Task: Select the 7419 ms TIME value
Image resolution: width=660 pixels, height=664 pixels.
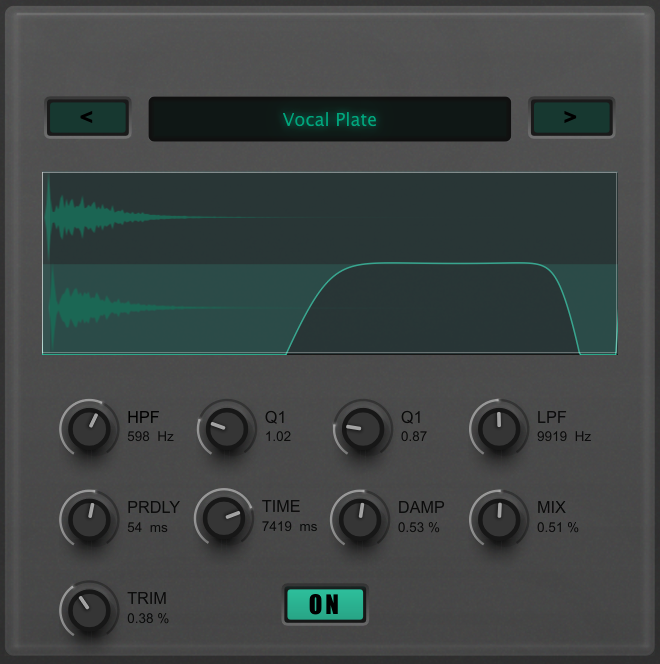Action: 289,527
